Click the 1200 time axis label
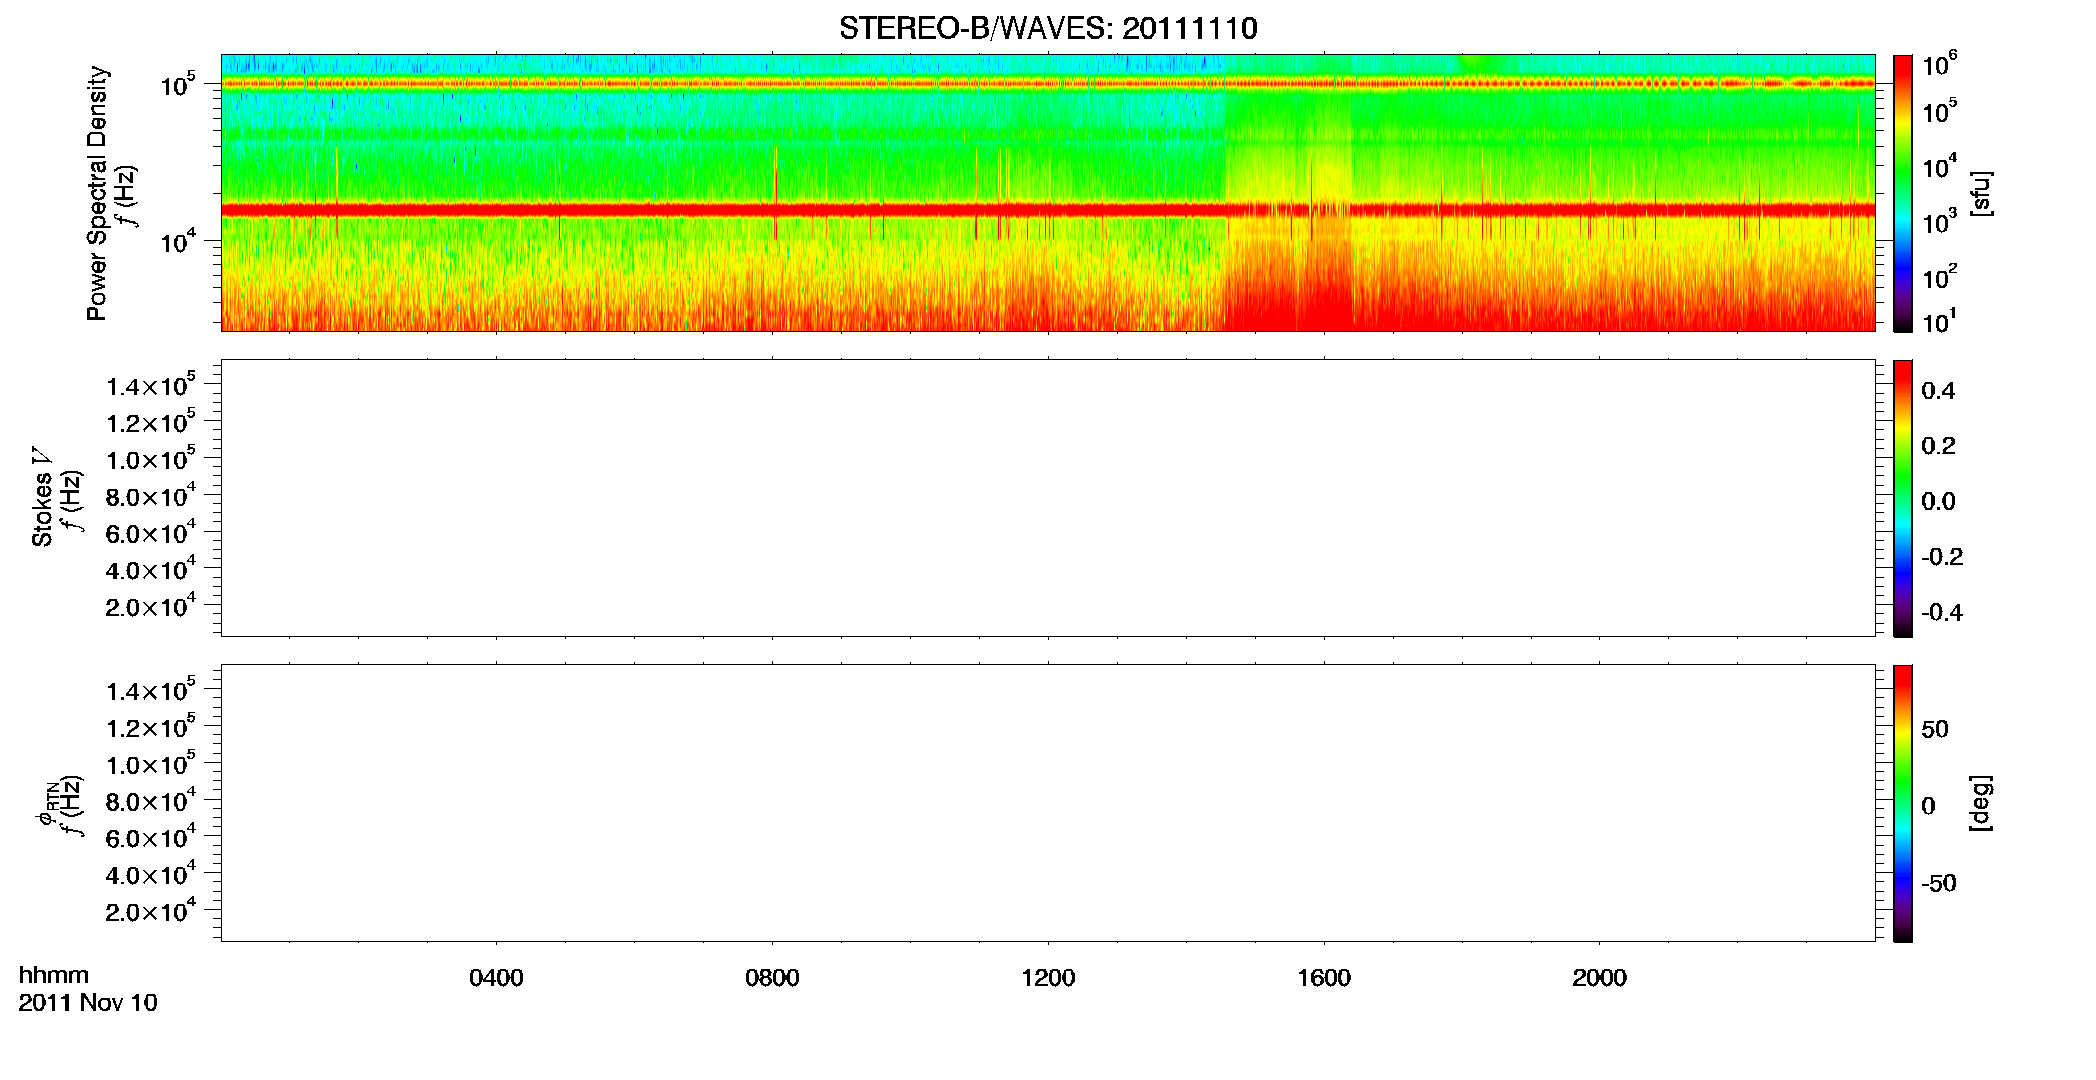Image resolution: width=2096 pixels, height=1080 pixels. point(1048,978)
